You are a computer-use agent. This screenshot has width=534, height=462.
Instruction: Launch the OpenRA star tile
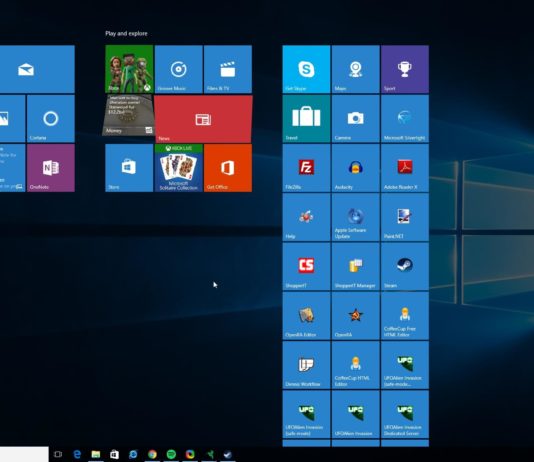pos(356,316)
